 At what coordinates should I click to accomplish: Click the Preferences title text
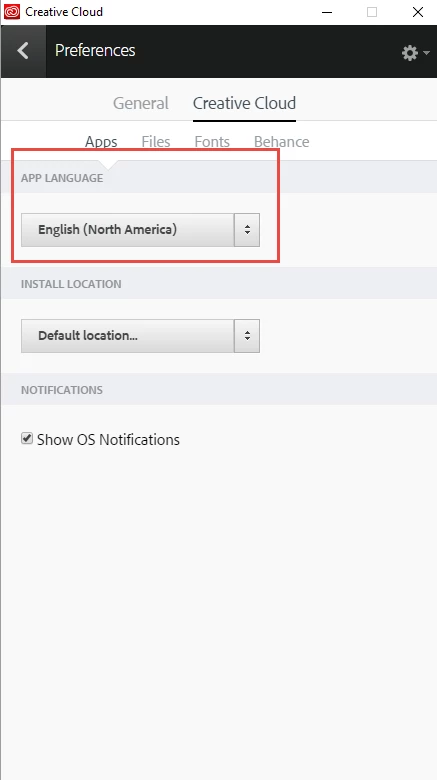click(x=95, y=50)
